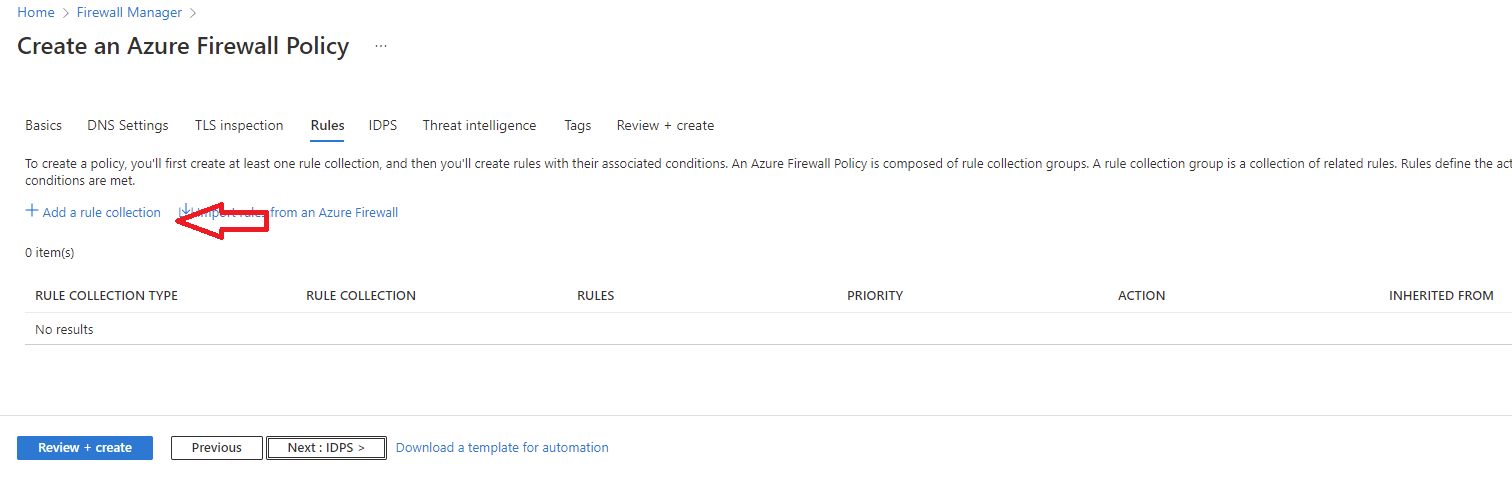1512x483 pixels.
Task: Open the ellipsis menu beside the page title
Action: pos(381,46)
